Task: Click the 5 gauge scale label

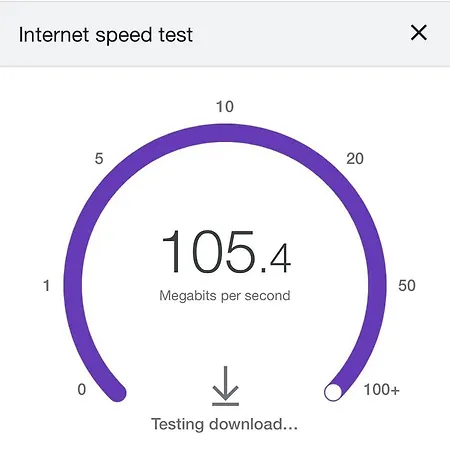Action: pyautogui.click(x=99, y=158)
